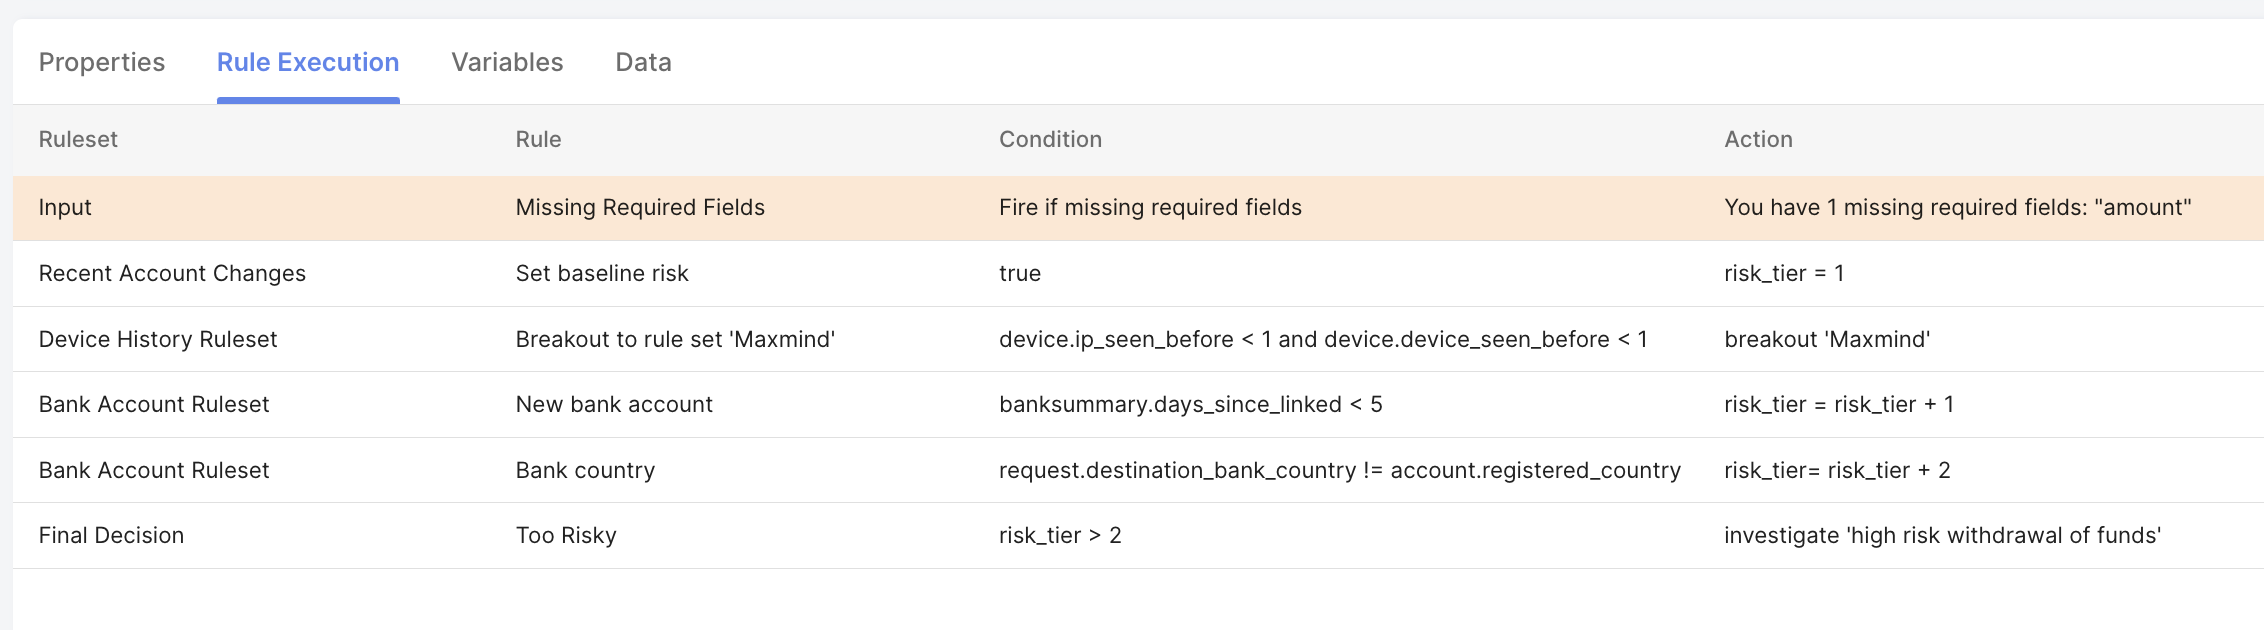Screen dimensions: 2264x630
Task: Switch to the Variables tab
Action: coord(507,62)
